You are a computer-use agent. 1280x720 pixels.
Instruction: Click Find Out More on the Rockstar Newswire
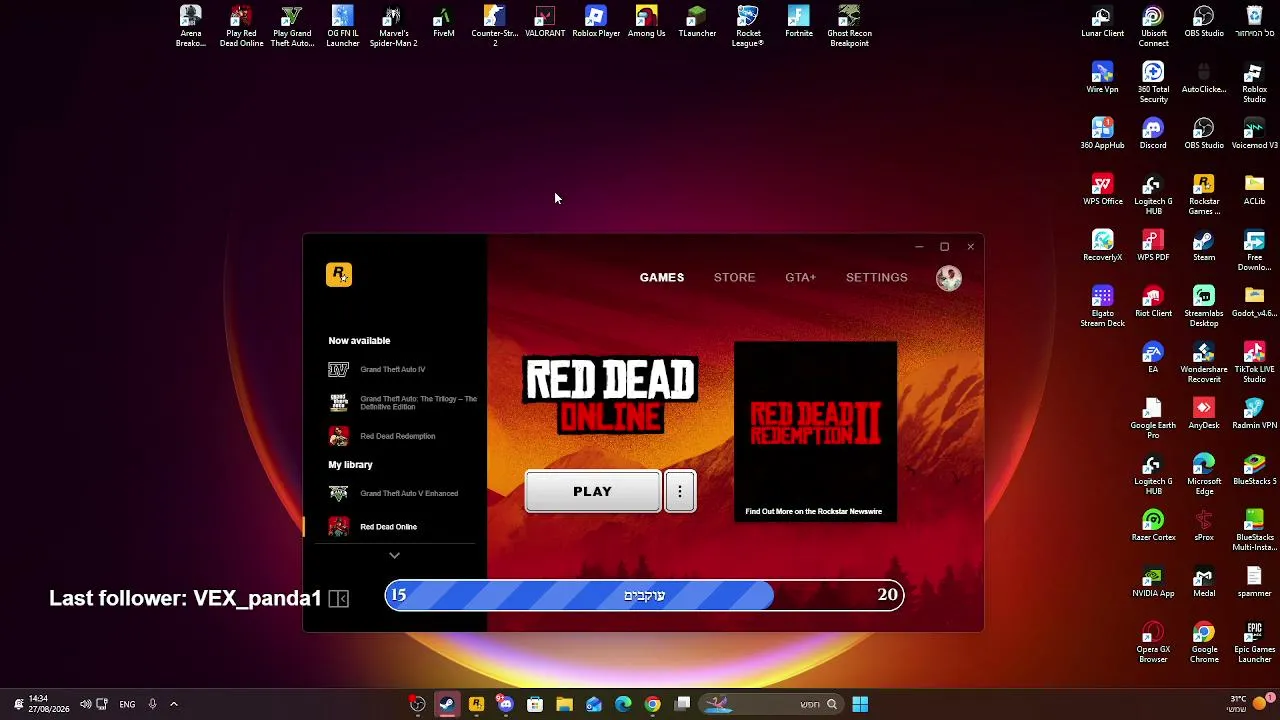coord(813,512)
